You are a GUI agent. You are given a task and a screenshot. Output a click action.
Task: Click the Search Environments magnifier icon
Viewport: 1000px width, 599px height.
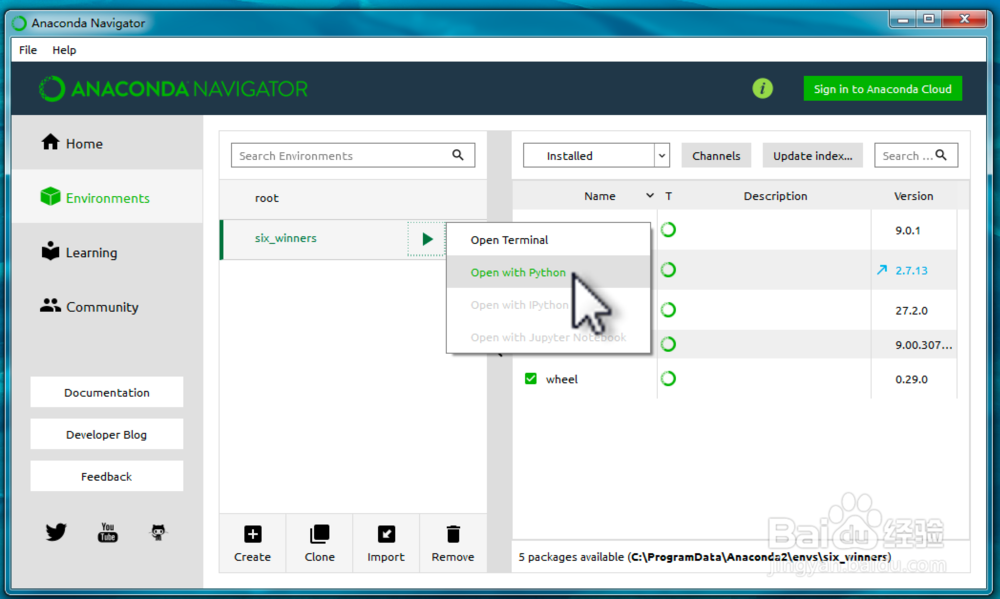click(x=458, y=155)
